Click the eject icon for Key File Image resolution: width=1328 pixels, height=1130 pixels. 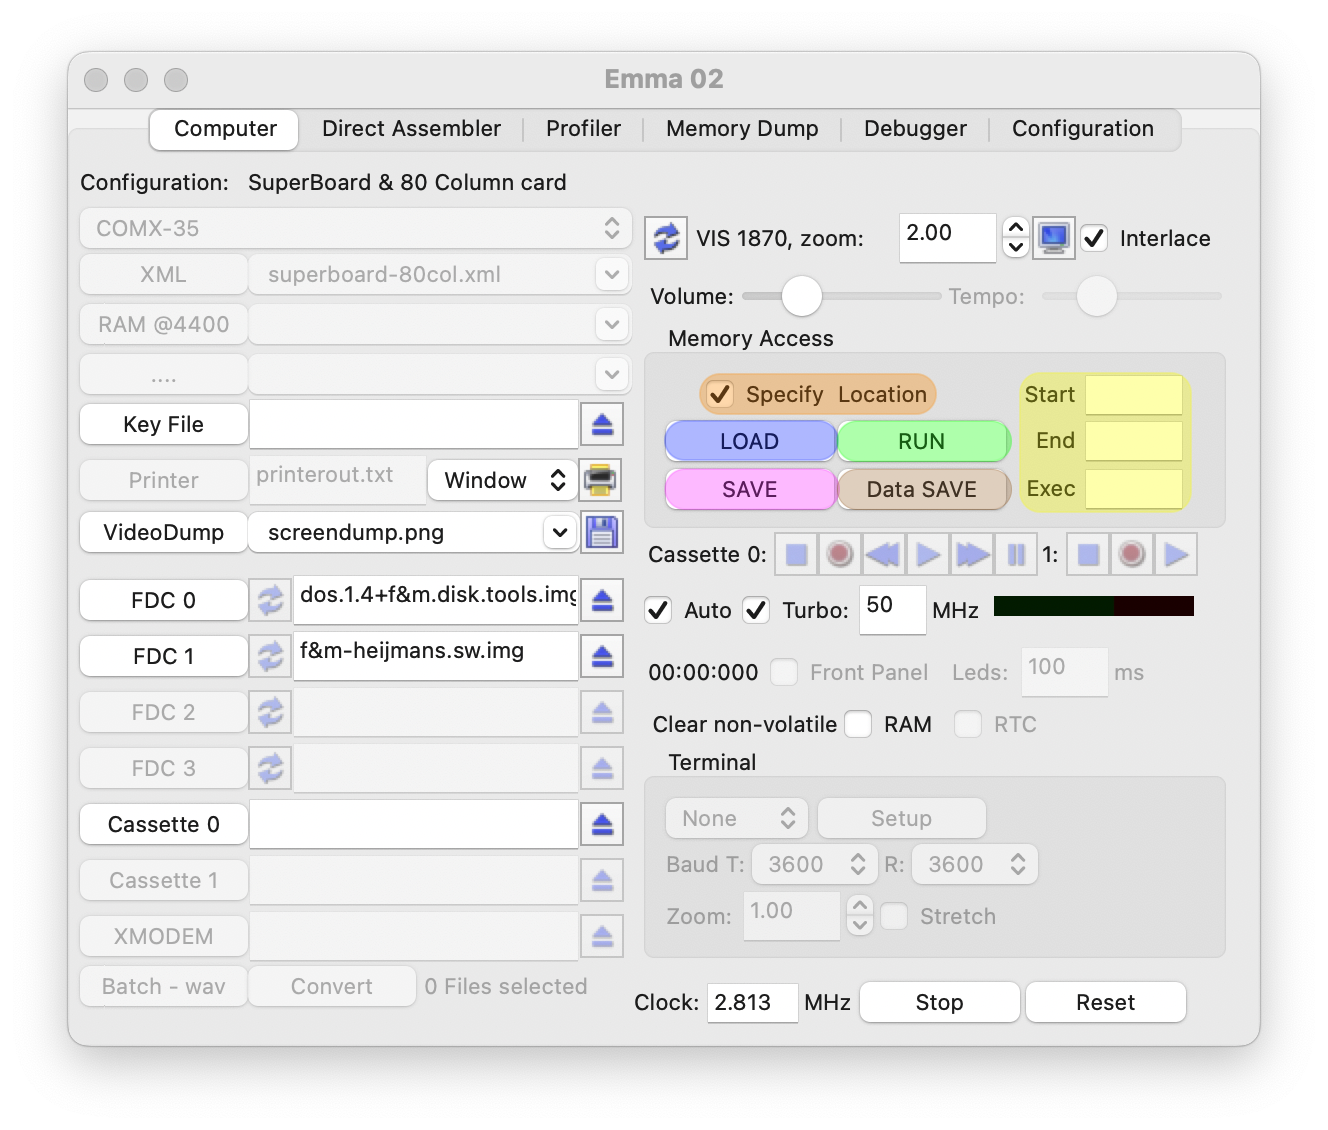(x=602, y=424)
